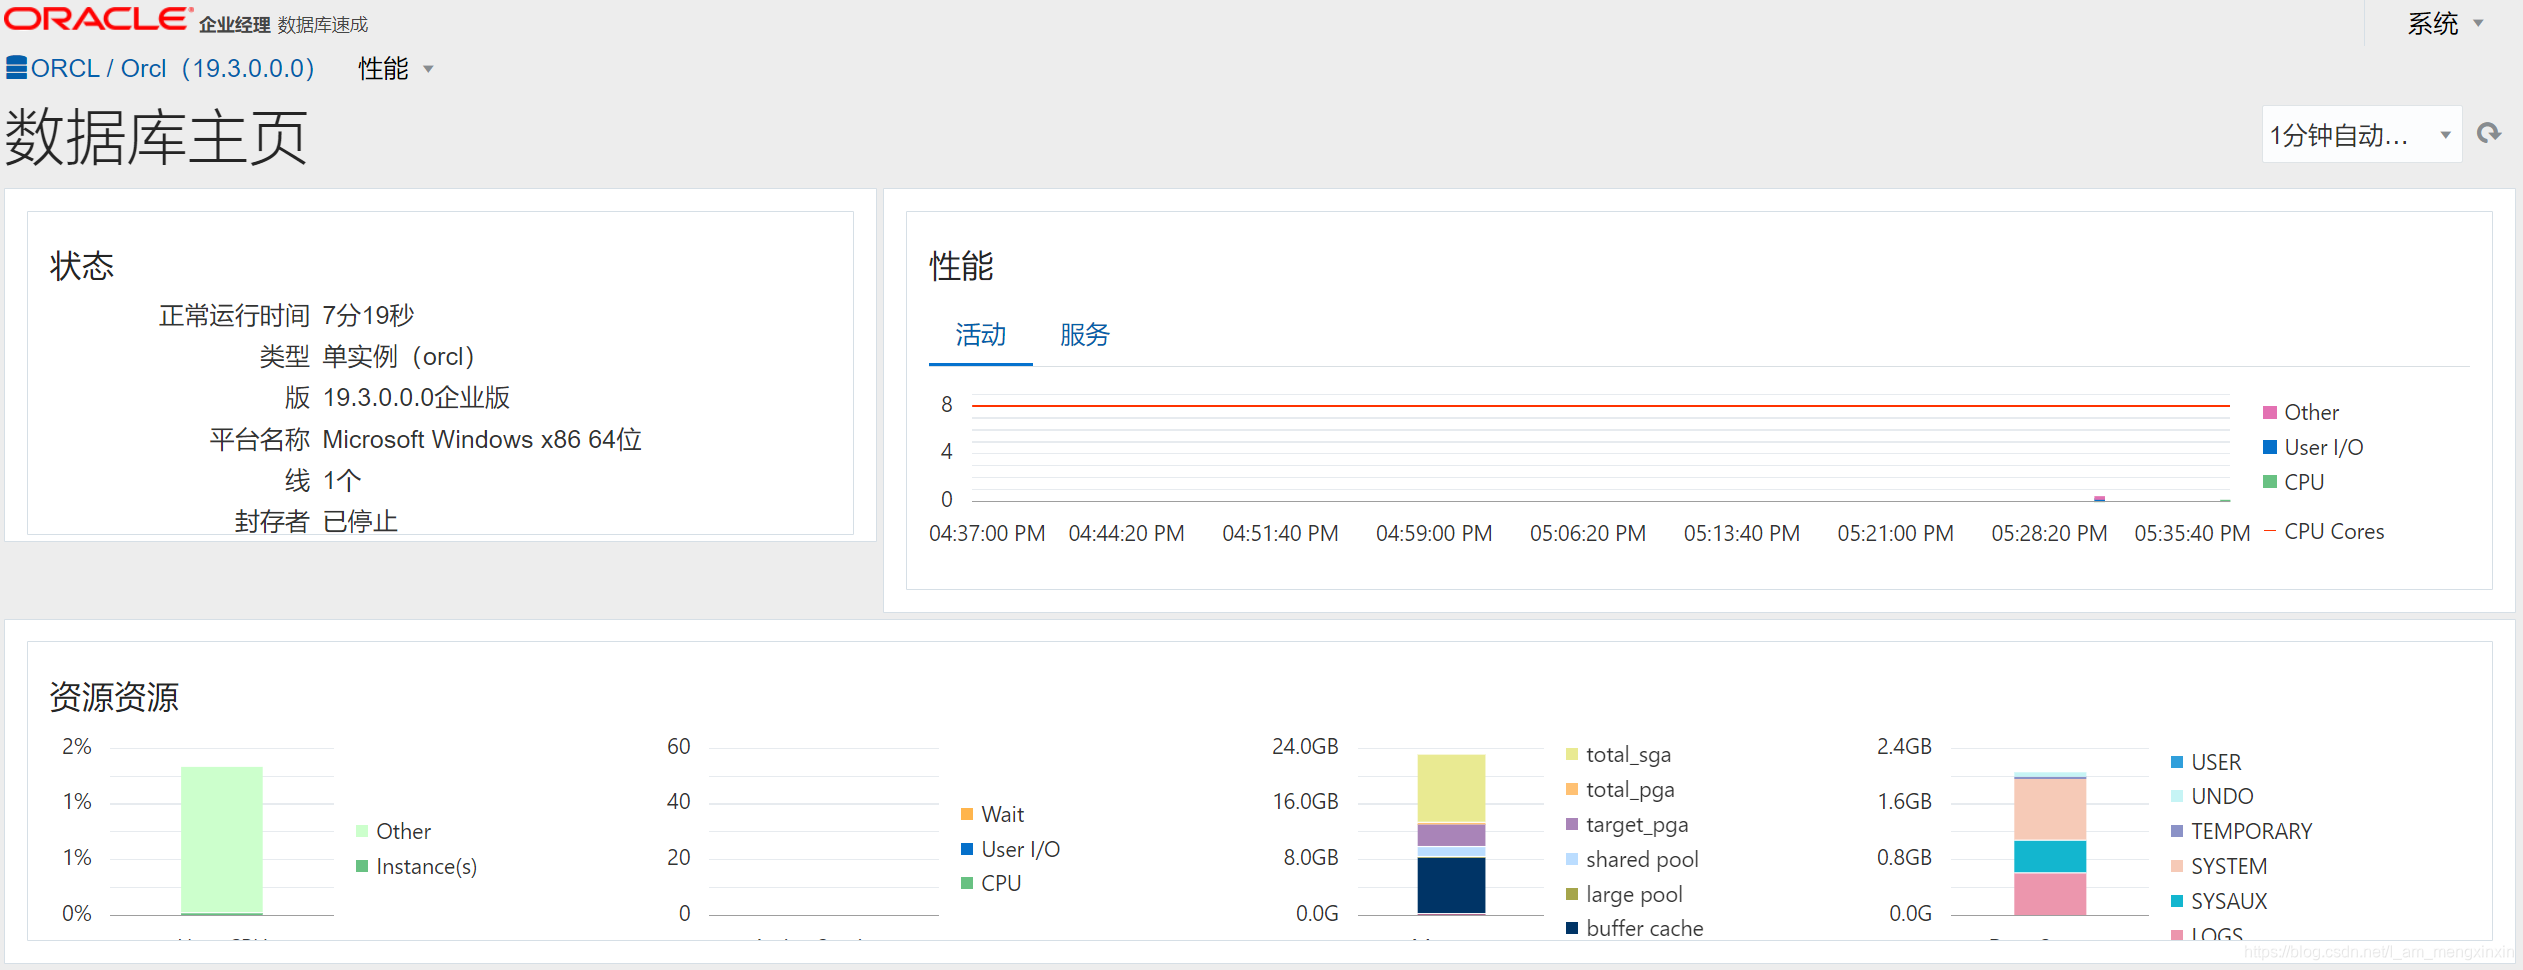The height and width of the screenshot is (970, 2523).
Task: Click the light green Other legend in CPU chart
Action: pos(394,831)
